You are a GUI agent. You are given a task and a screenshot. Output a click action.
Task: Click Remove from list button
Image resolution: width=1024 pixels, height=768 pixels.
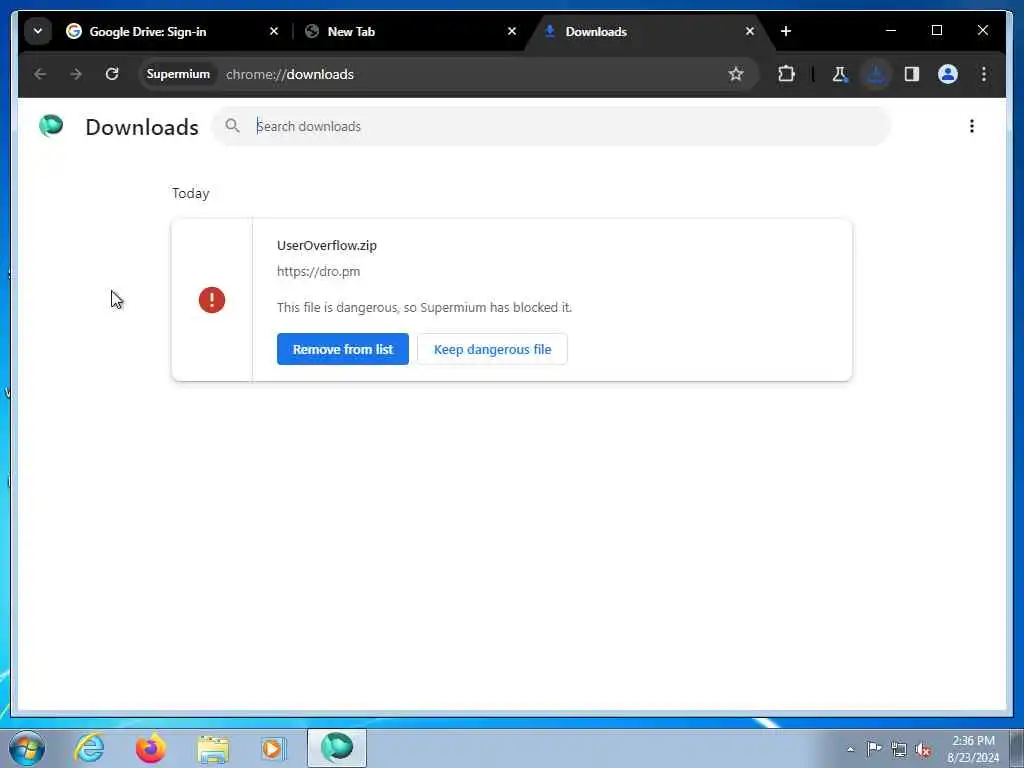(343, 349)
